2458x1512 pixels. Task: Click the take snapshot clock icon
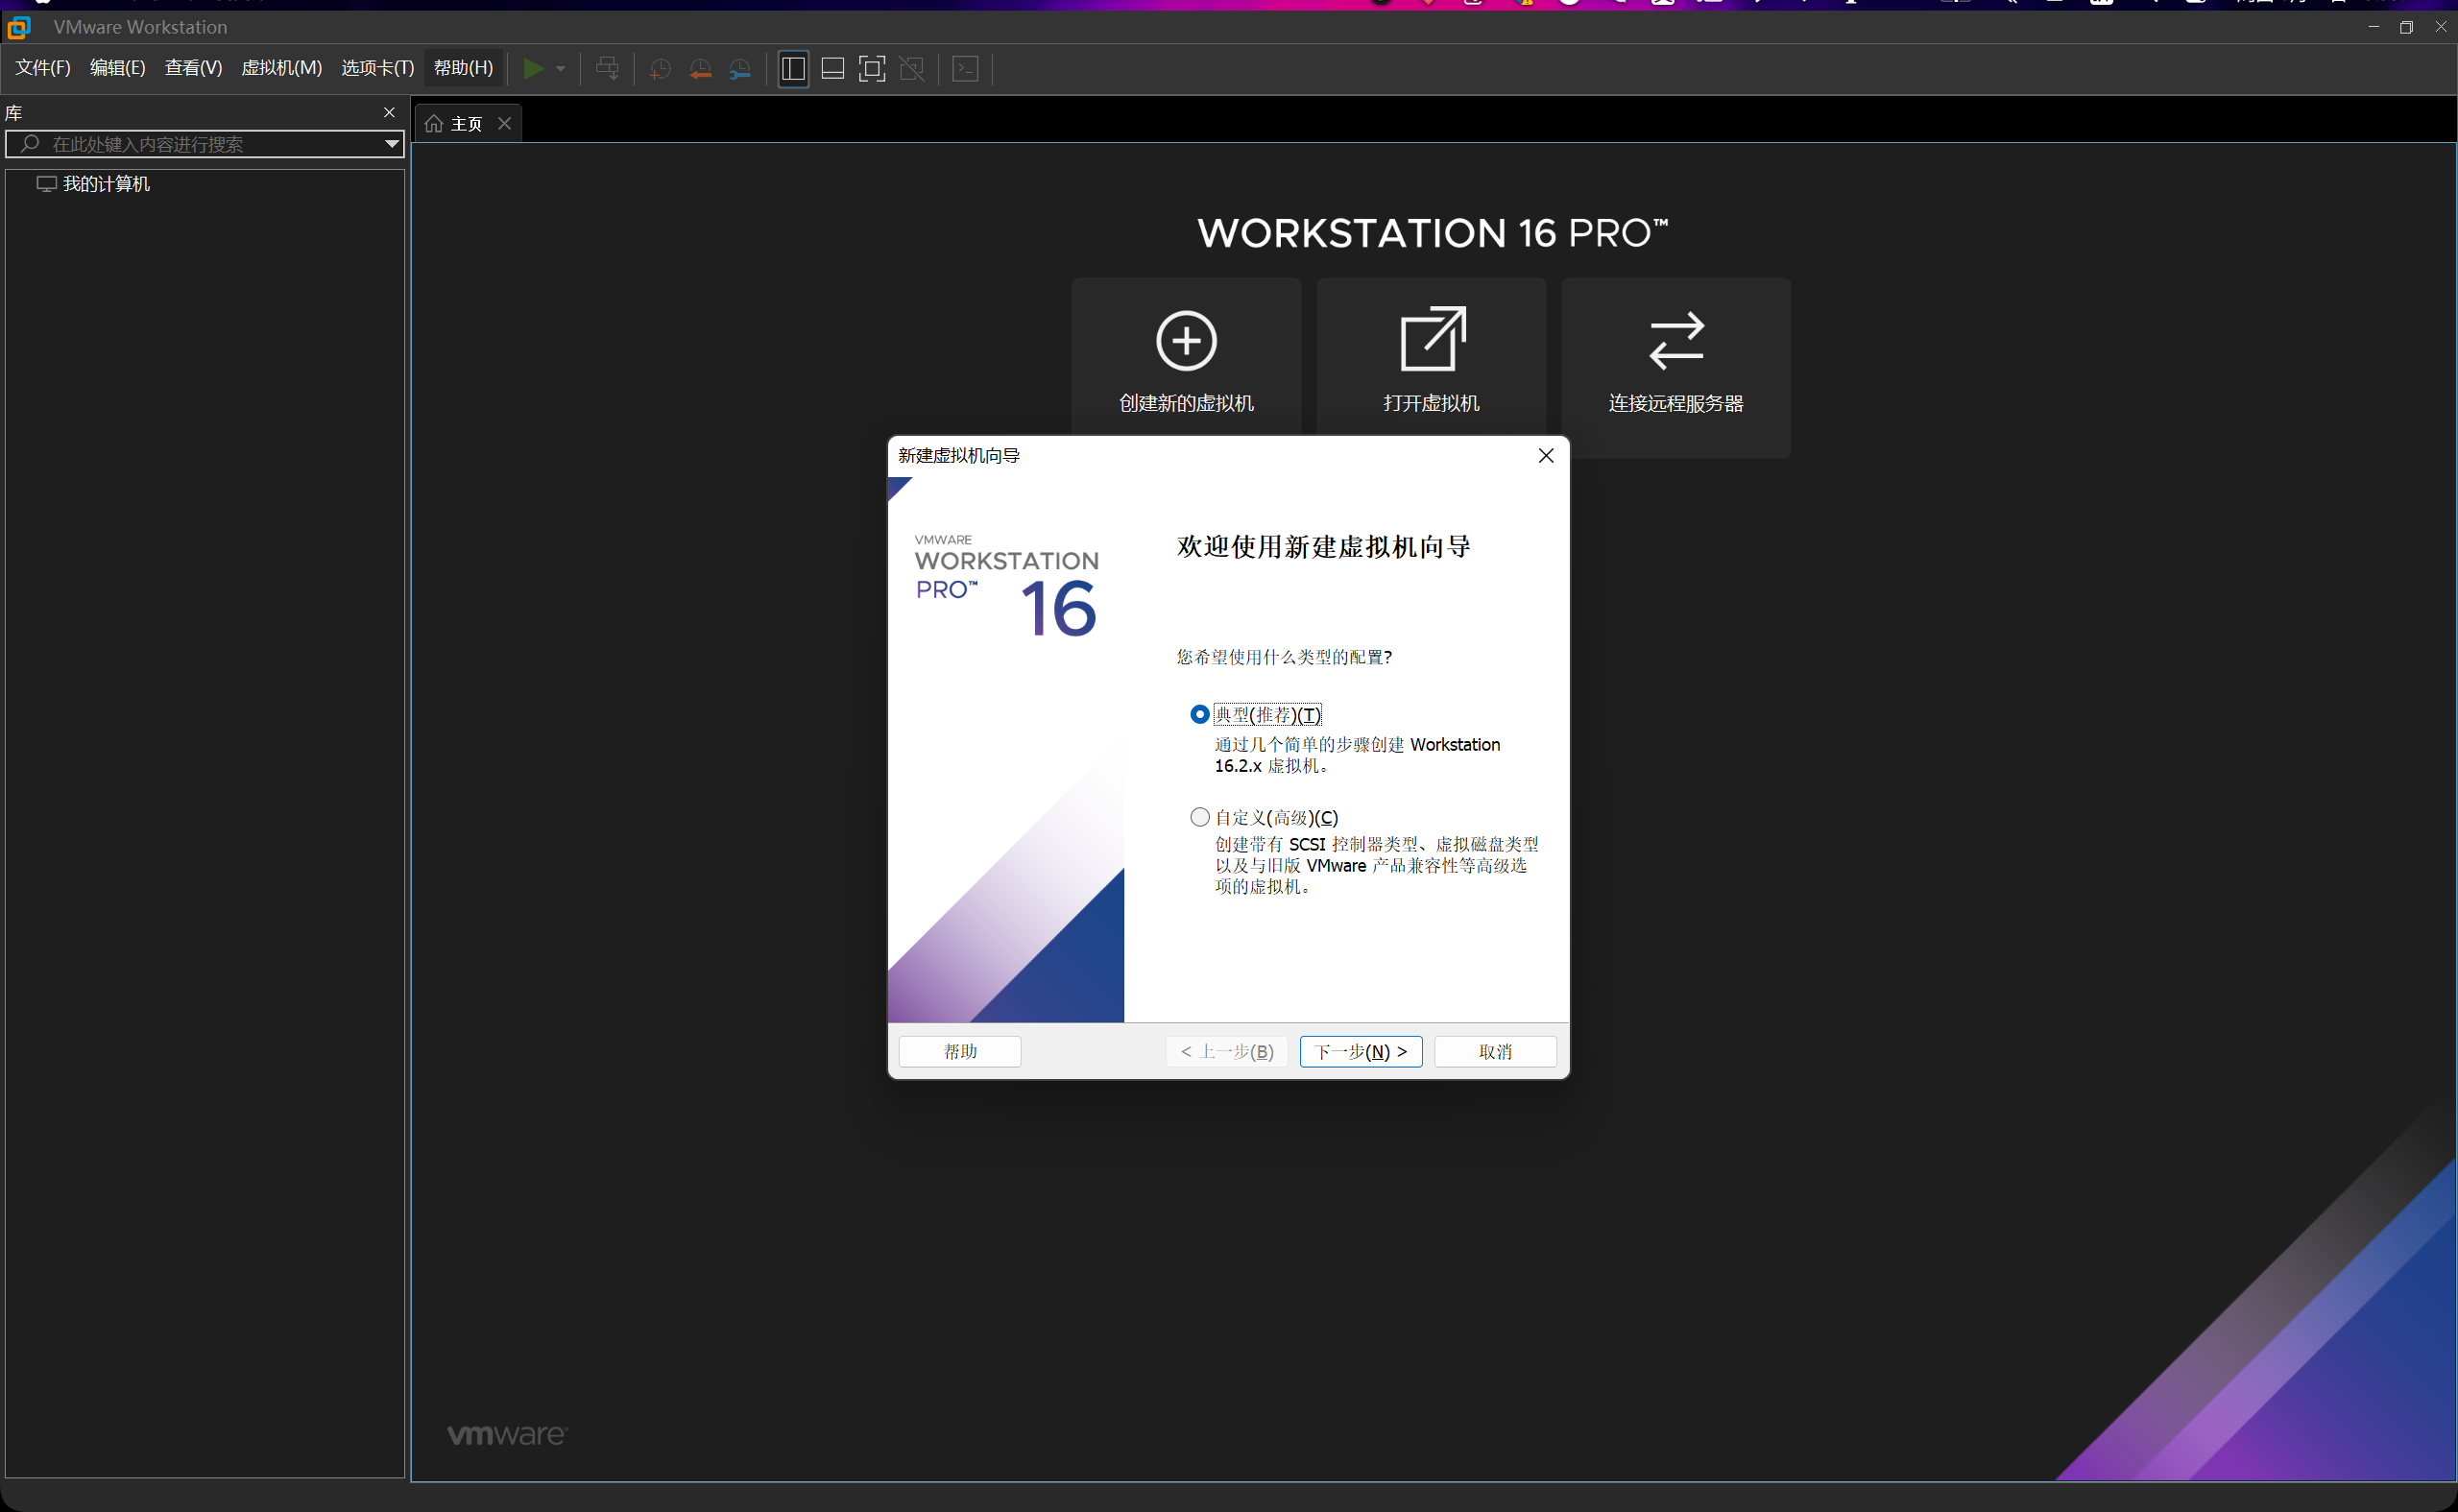coord(660,68)
